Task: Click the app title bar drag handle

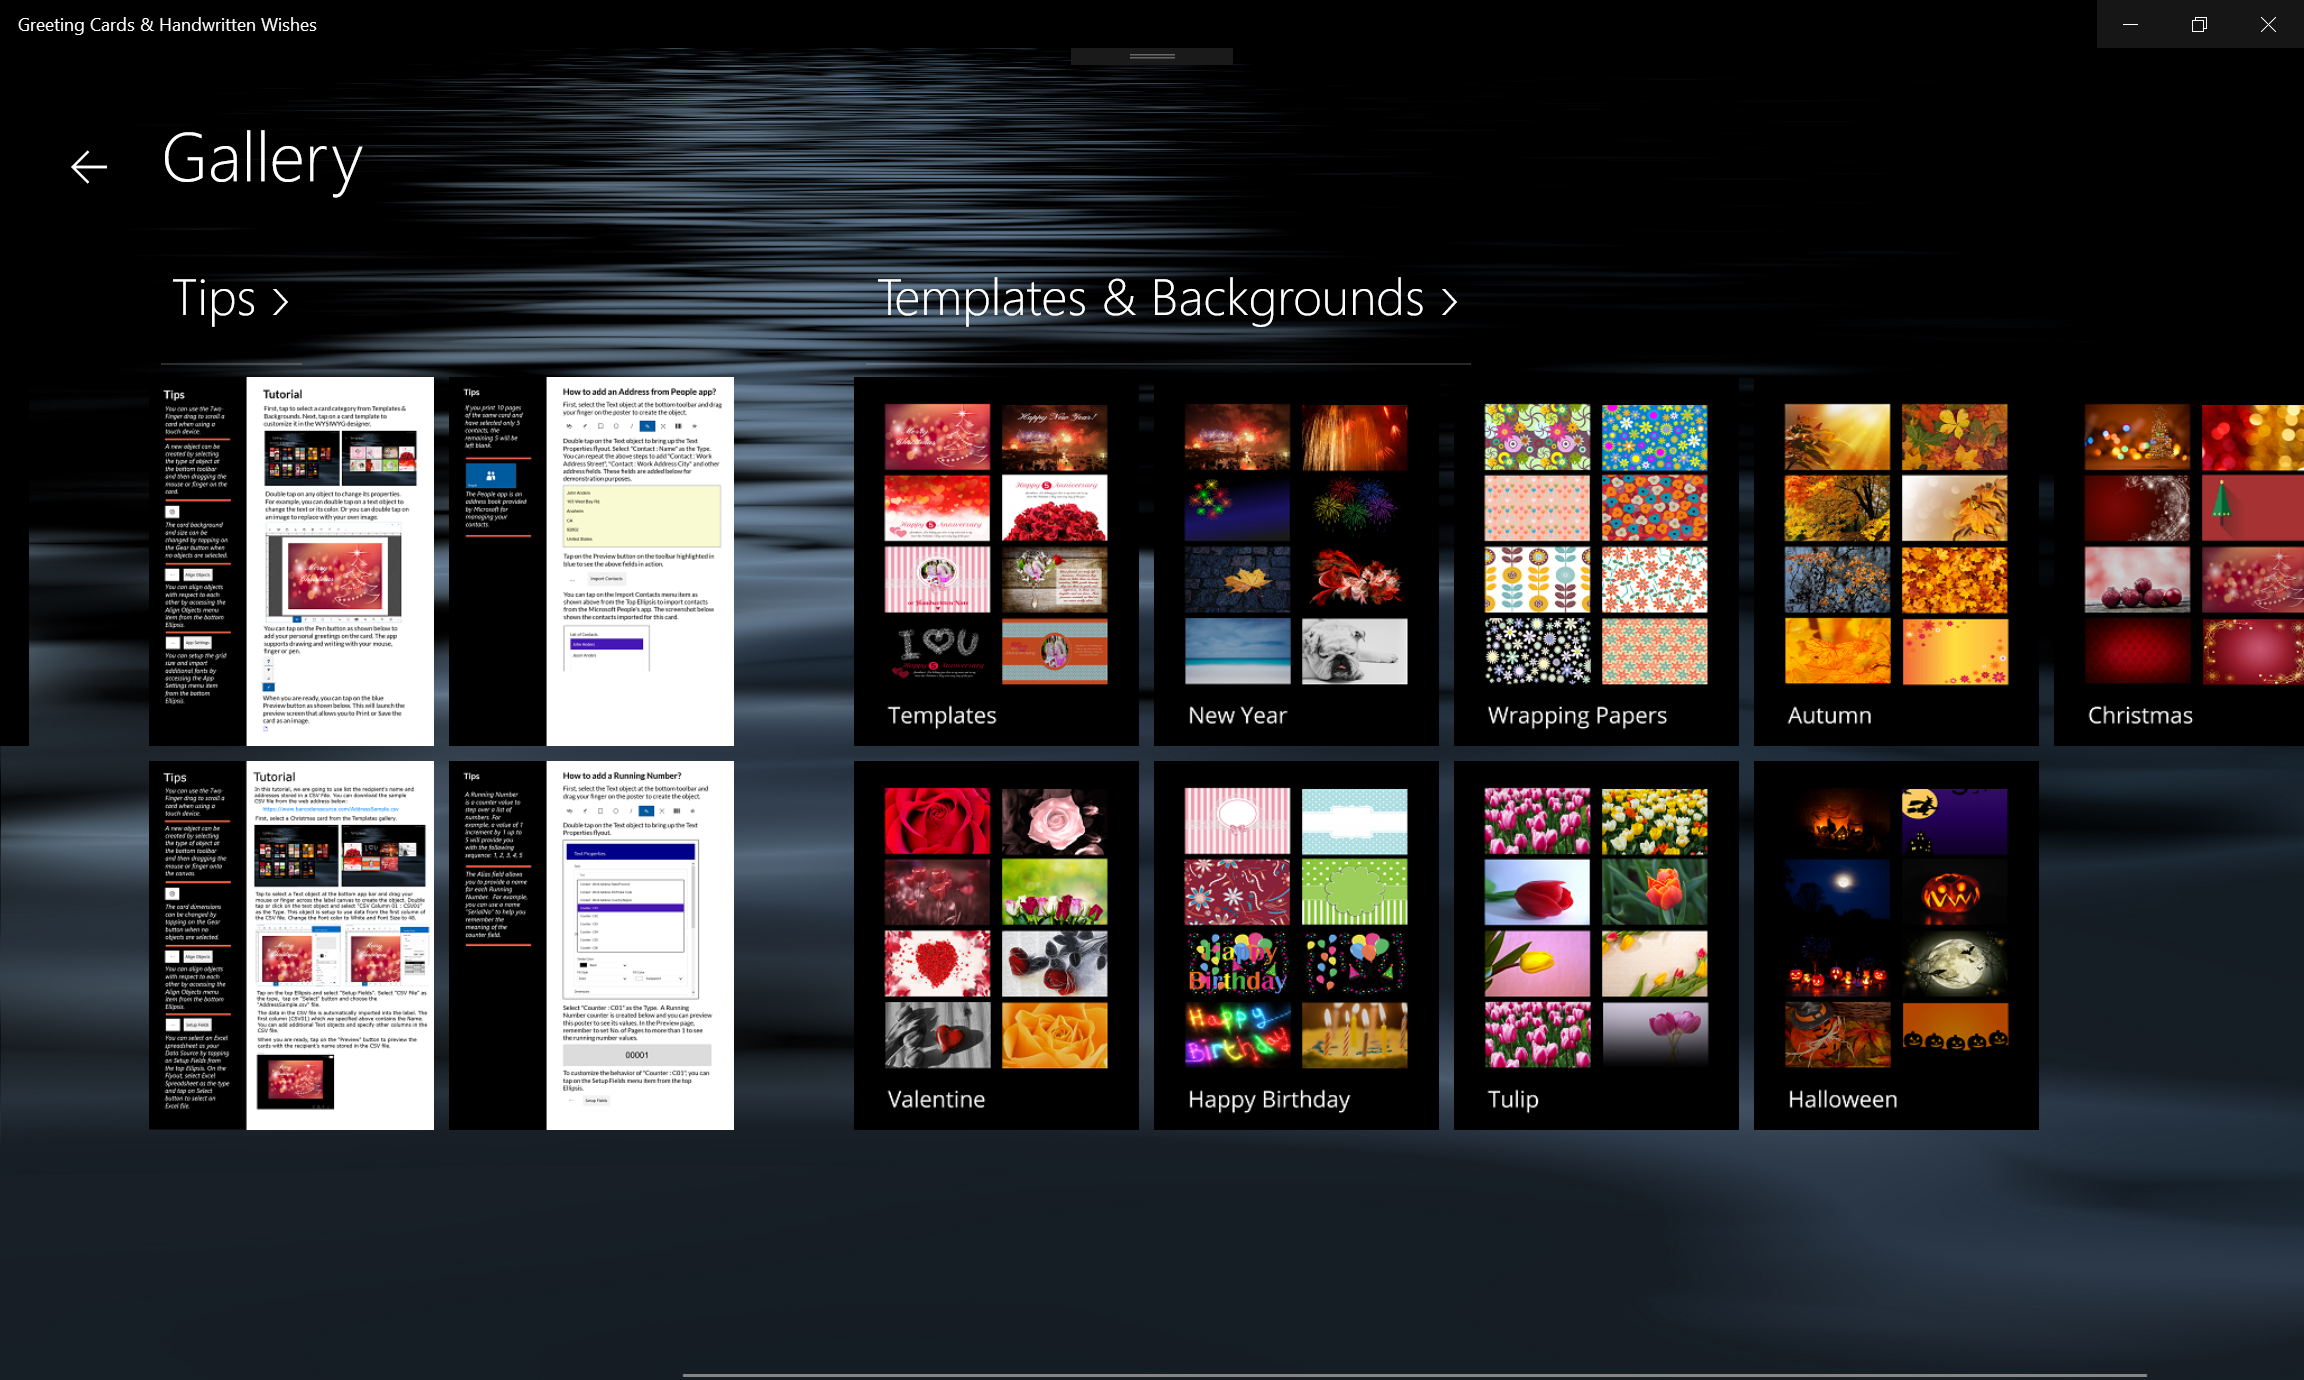Action: pos(1150,55)
